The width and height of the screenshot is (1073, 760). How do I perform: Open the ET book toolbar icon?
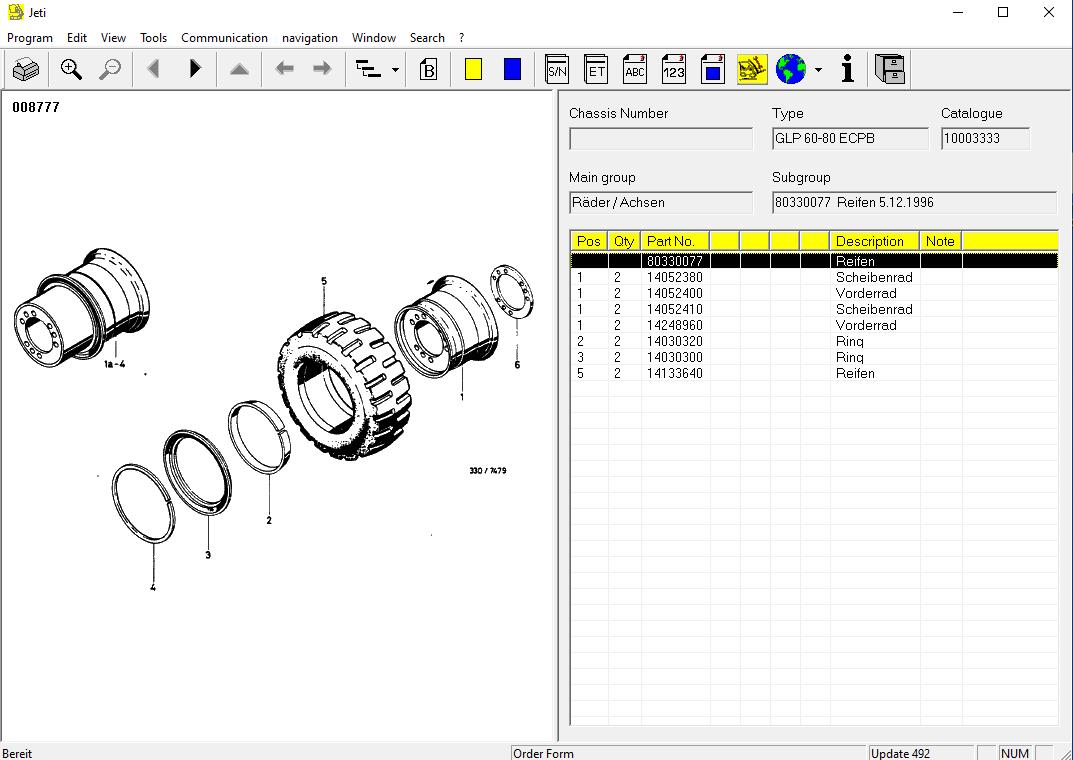[595, 69]
